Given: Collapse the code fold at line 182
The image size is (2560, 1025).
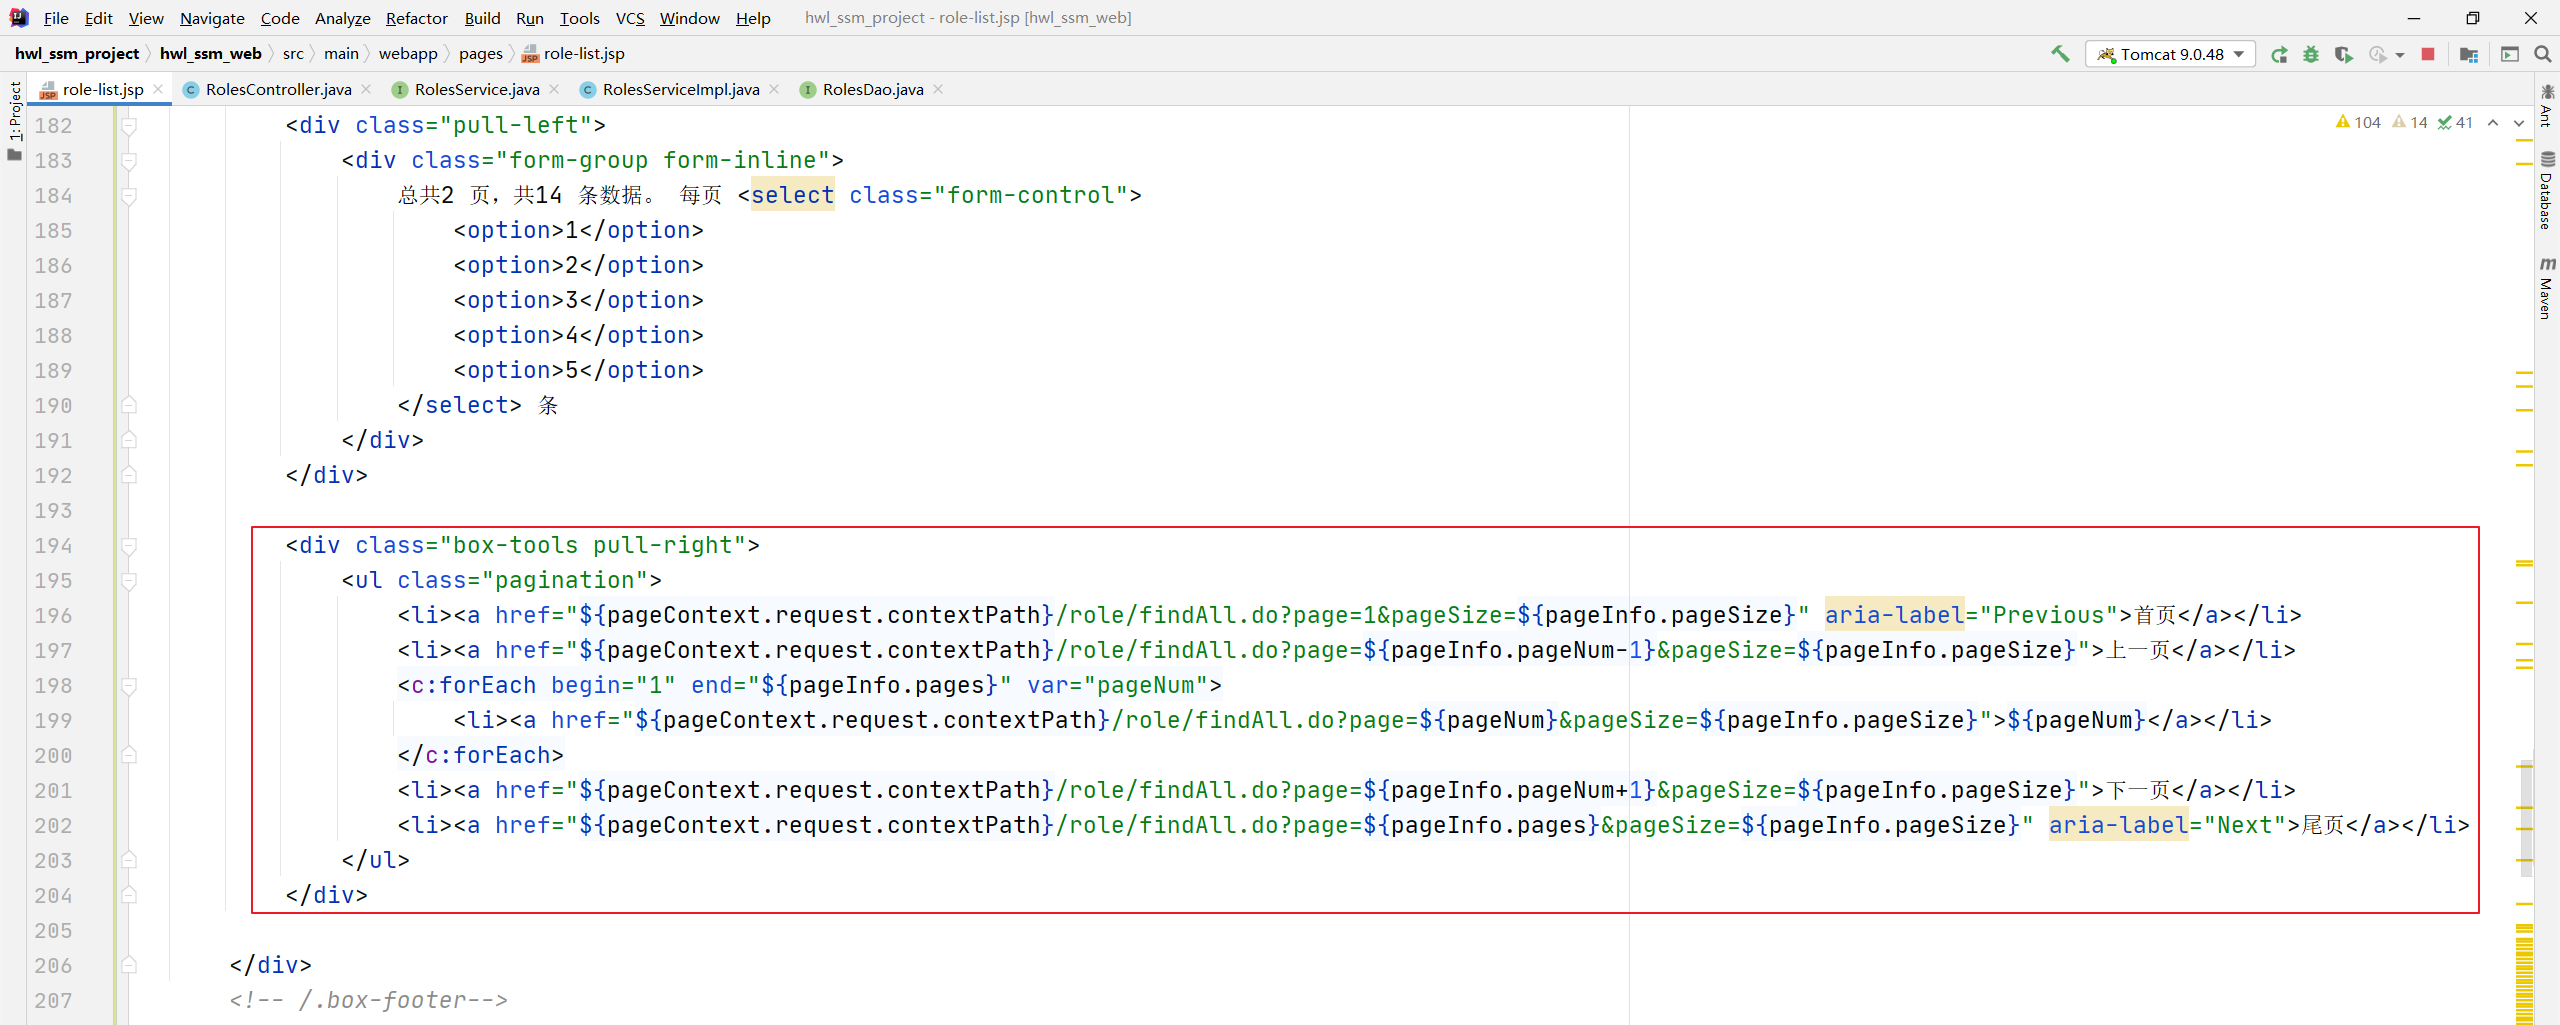Looking at the screenshot, I should 129,126.
